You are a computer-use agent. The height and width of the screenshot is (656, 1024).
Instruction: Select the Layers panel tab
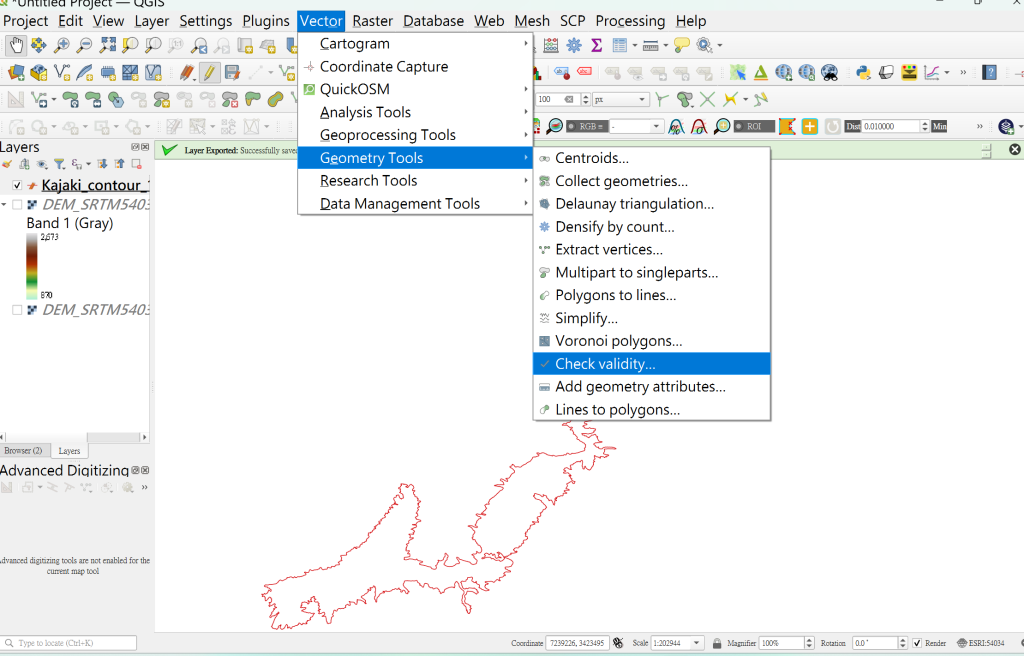click(69, 451)
